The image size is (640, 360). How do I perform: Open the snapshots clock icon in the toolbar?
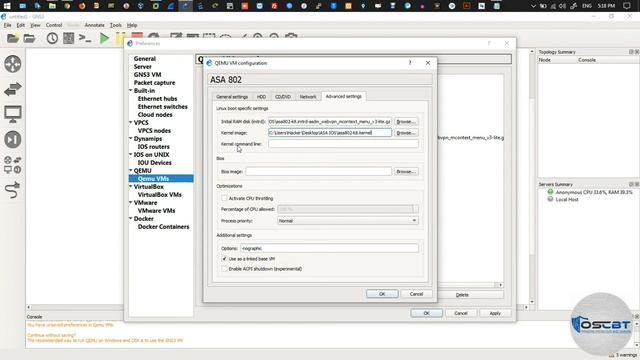coord(52,38)
